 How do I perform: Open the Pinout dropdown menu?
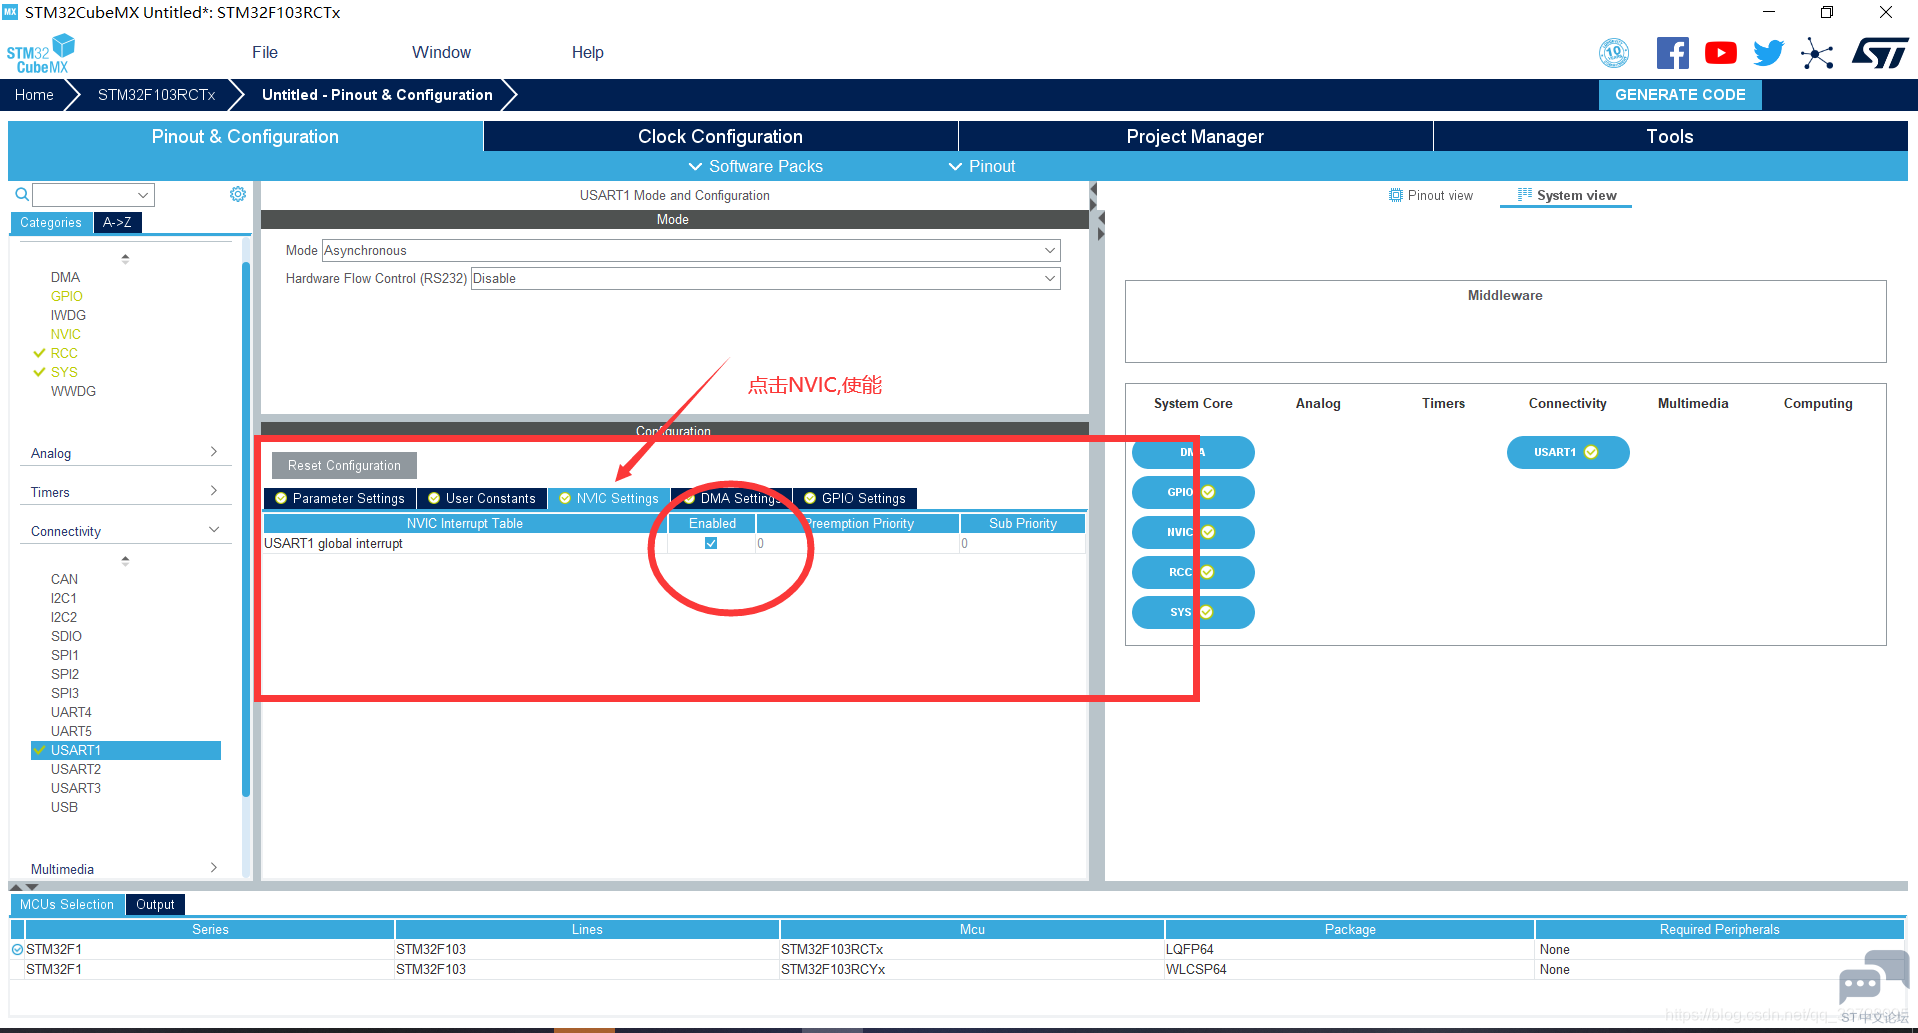pyautogui.click(x=982, y=166)
